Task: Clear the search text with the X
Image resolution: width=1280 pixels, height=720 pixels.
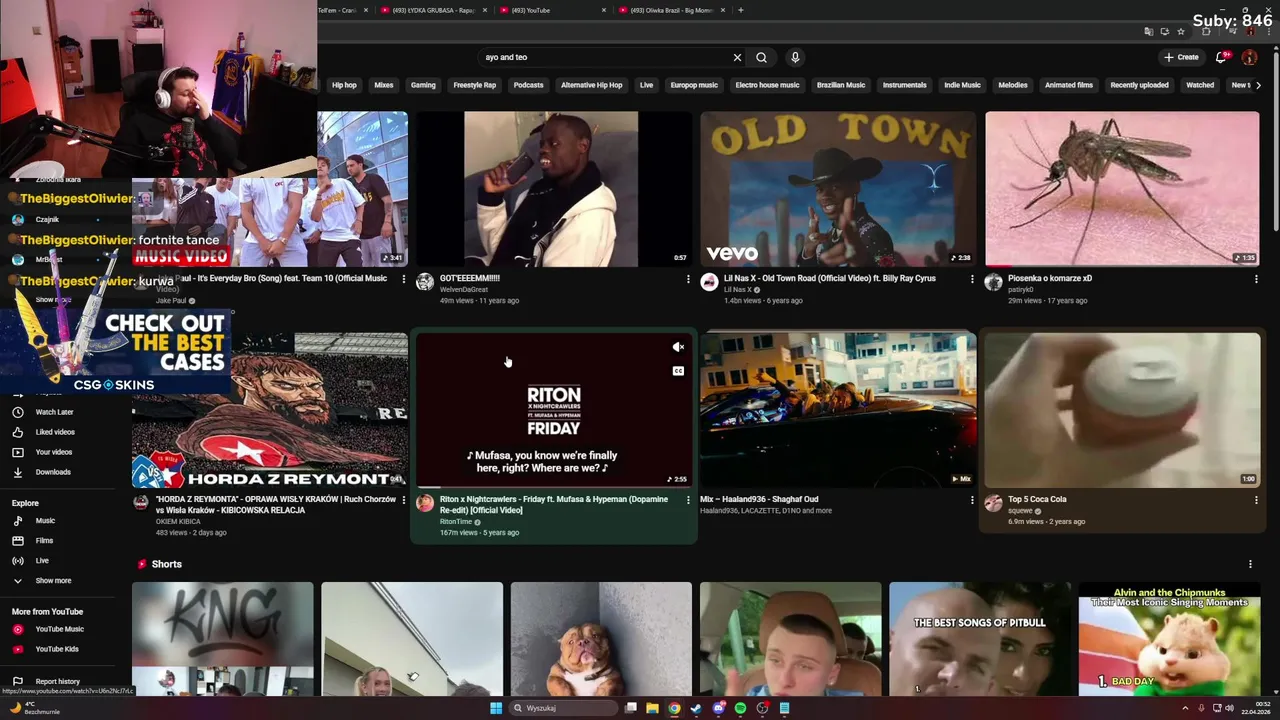Action: click(x=737, y=57)
